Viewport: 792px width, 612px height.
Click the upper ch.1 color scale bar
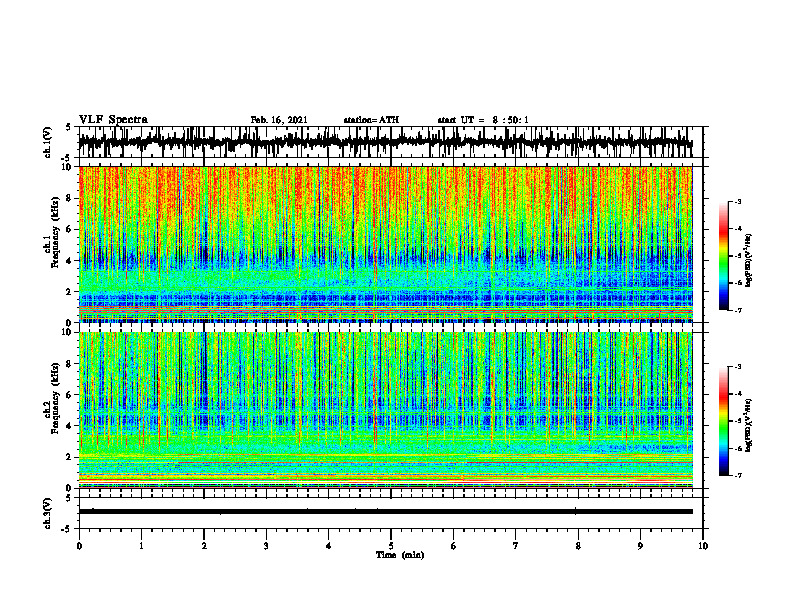coord(724,256)
